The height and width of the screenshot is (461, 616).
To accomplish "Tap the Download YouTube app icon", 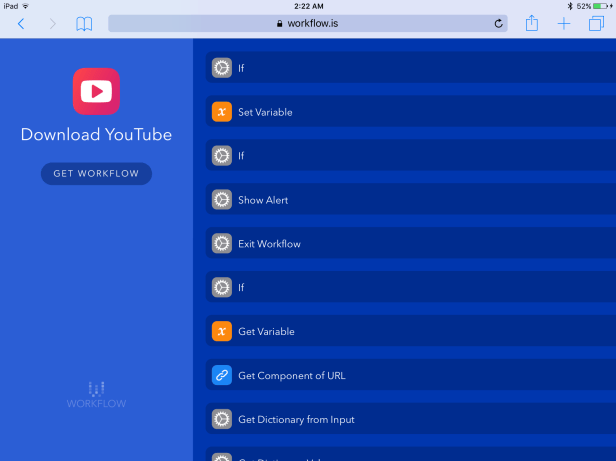I will click(96, 91).
